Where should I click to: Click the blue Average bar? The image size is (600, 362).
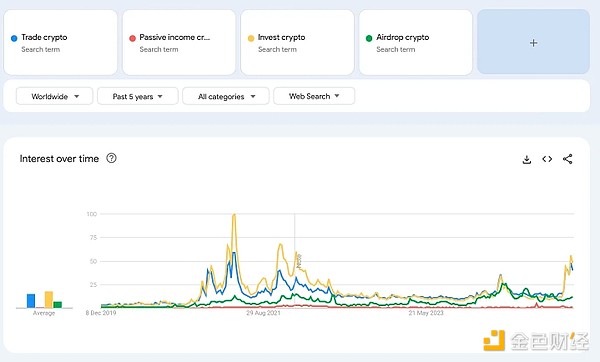[x=31, y=301]
